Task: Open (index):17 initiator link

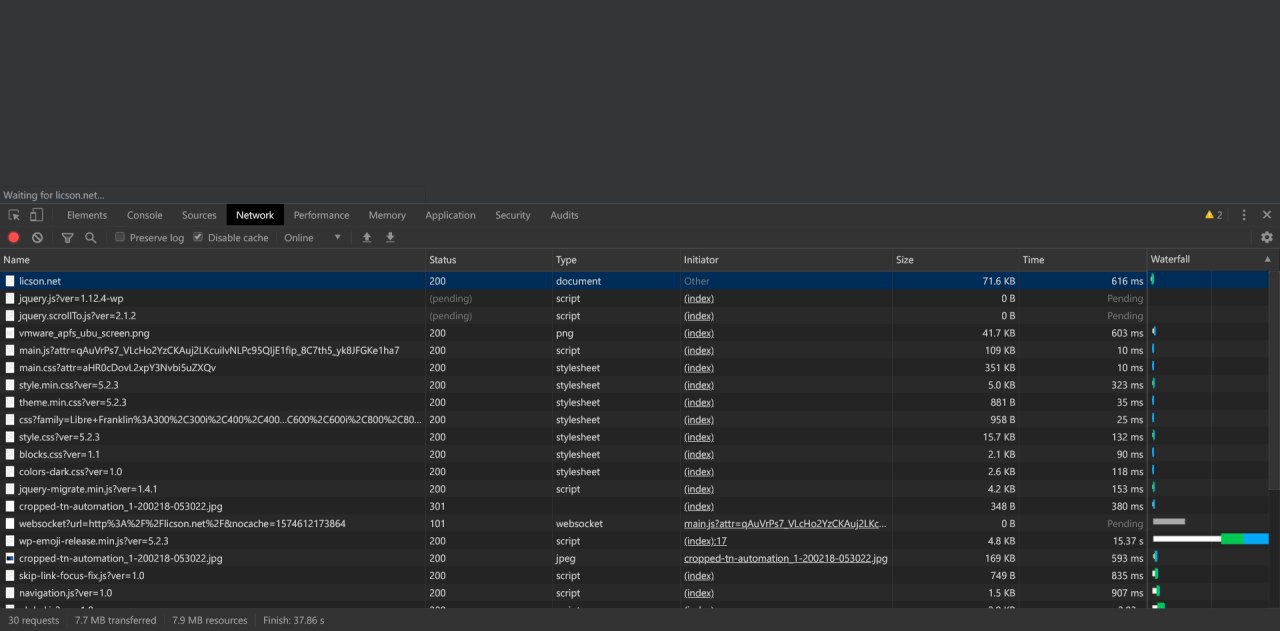Action: click(x=705, y=541)
